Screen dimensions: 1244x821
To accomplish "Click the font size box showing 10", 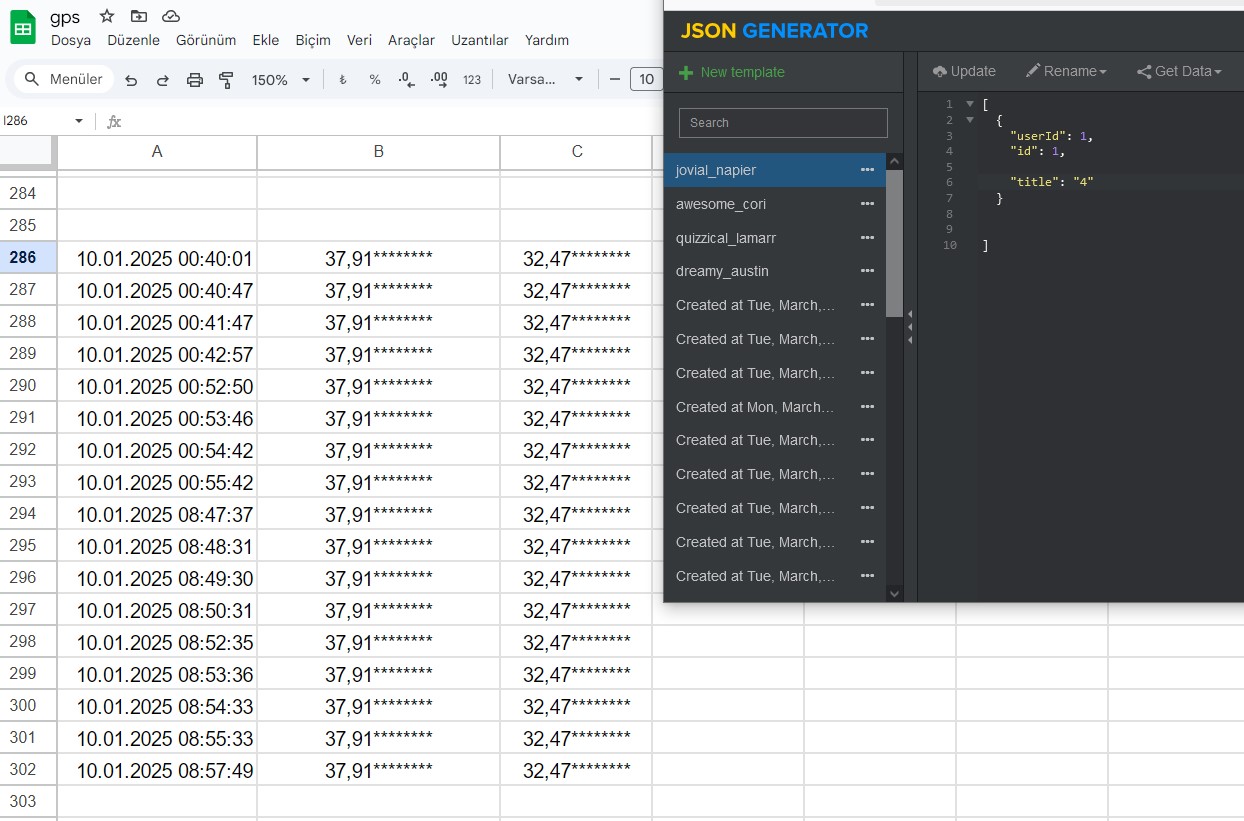I will tap(647, 80).
